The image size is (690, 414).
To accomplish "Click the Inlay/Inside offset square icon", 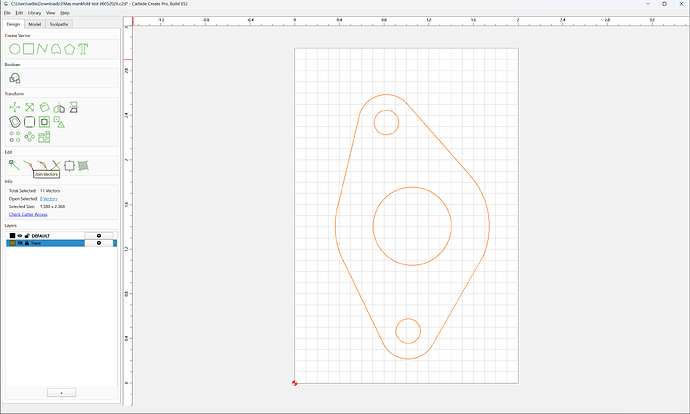I will pyautogui.click(x=44, y=122).
